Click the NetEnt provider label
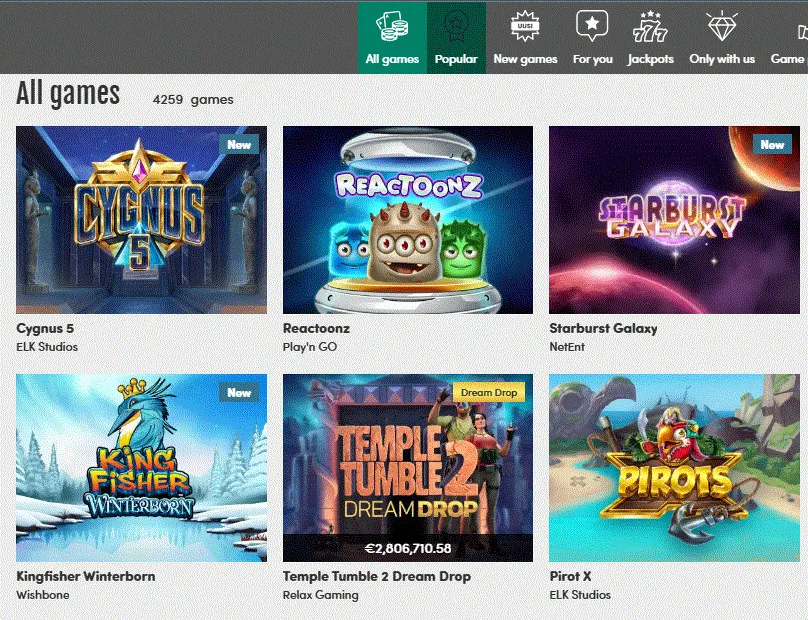 point(567,347)
